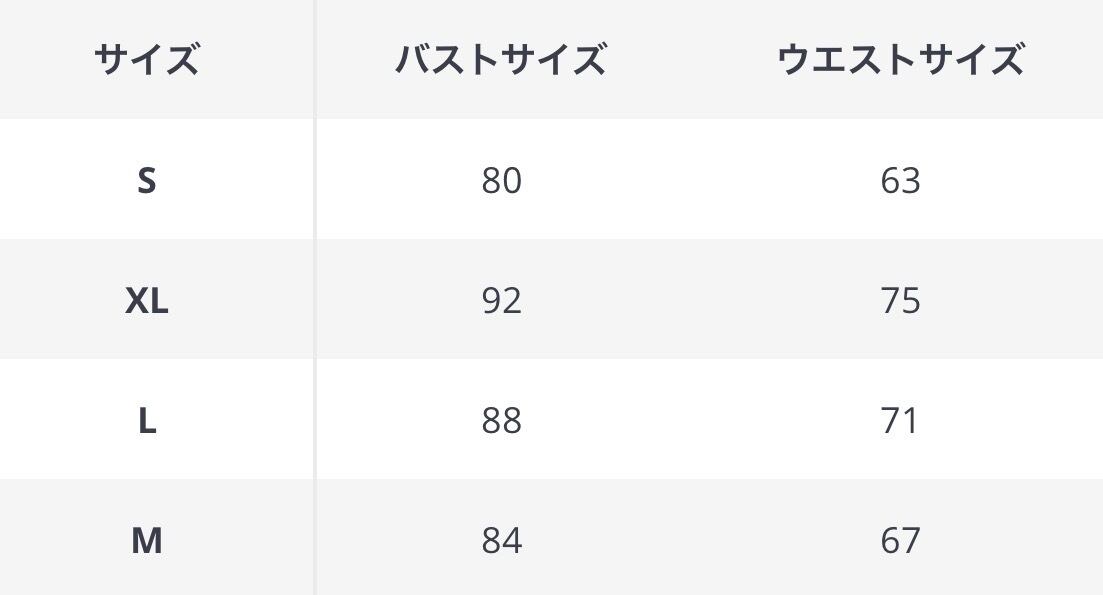
Task: Pick the waist measurement for size S
Action: coord(900,181)
